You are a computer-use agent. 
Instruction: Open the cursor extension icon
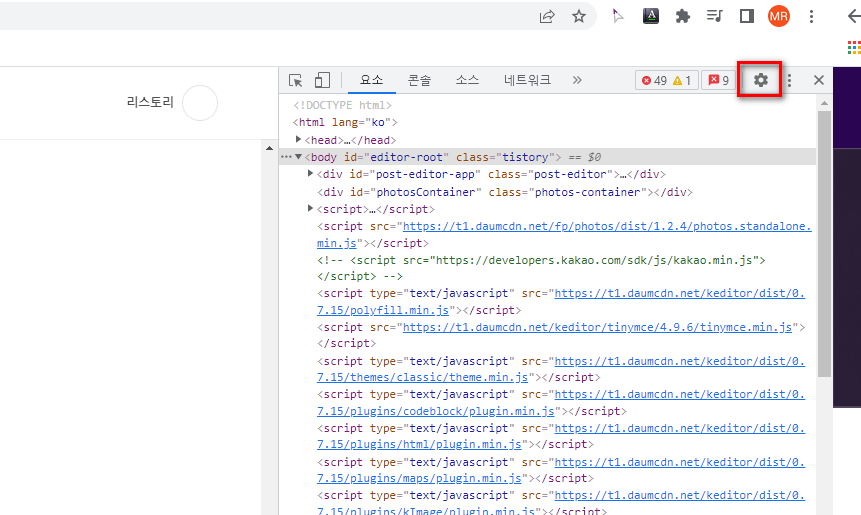(618, 16)
